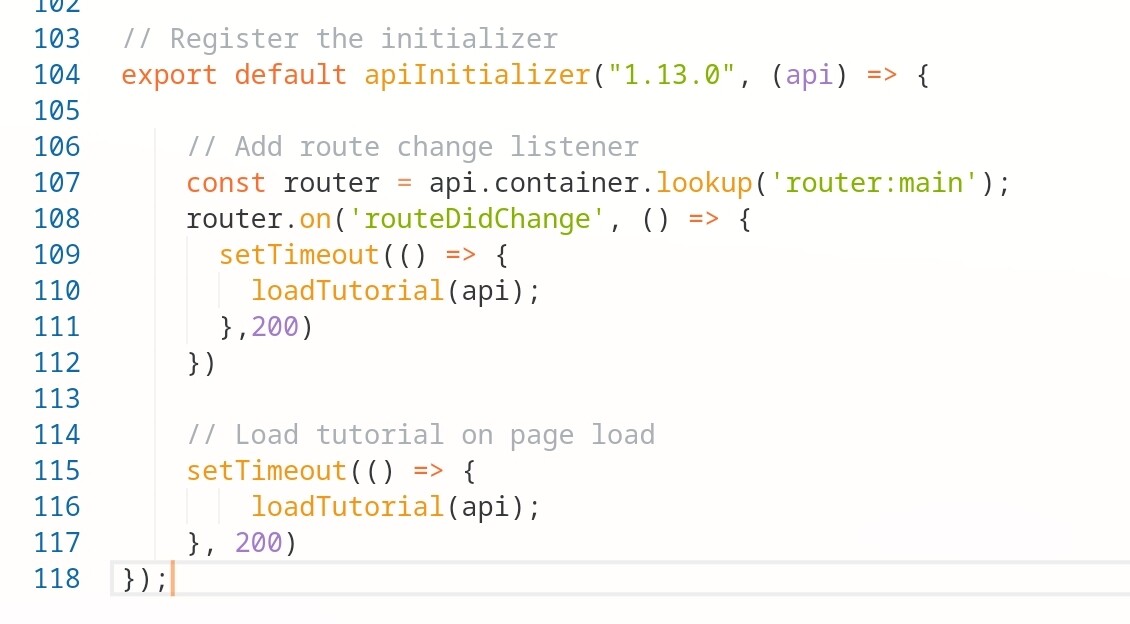Select line number 113 in gutter

pos(57,398)
